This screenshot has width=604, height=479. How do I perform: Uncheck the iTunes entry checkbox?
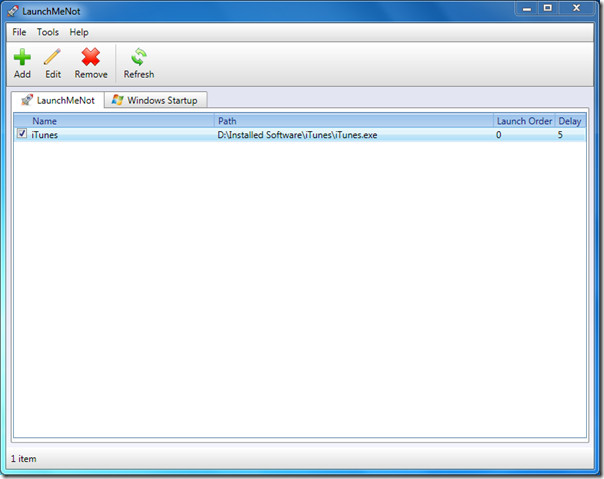point(22,134)
